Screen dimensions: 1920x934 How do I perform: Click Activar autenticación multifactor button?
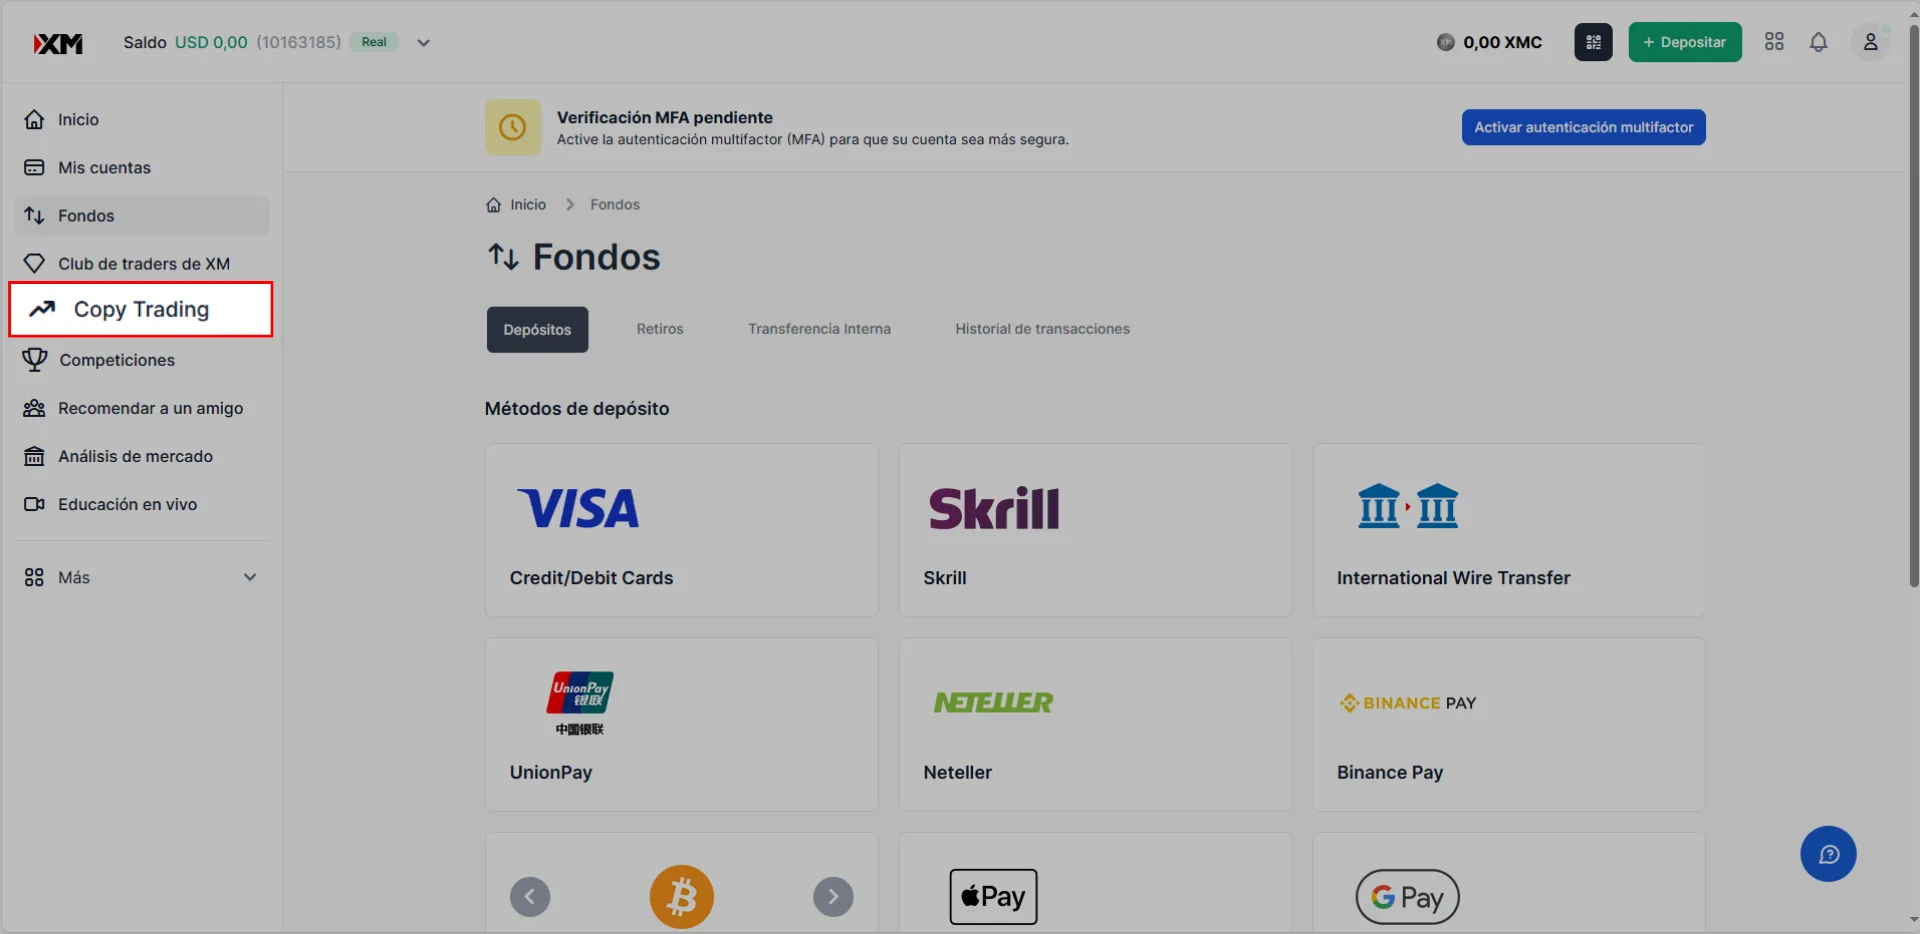(x=1583, y=127)
